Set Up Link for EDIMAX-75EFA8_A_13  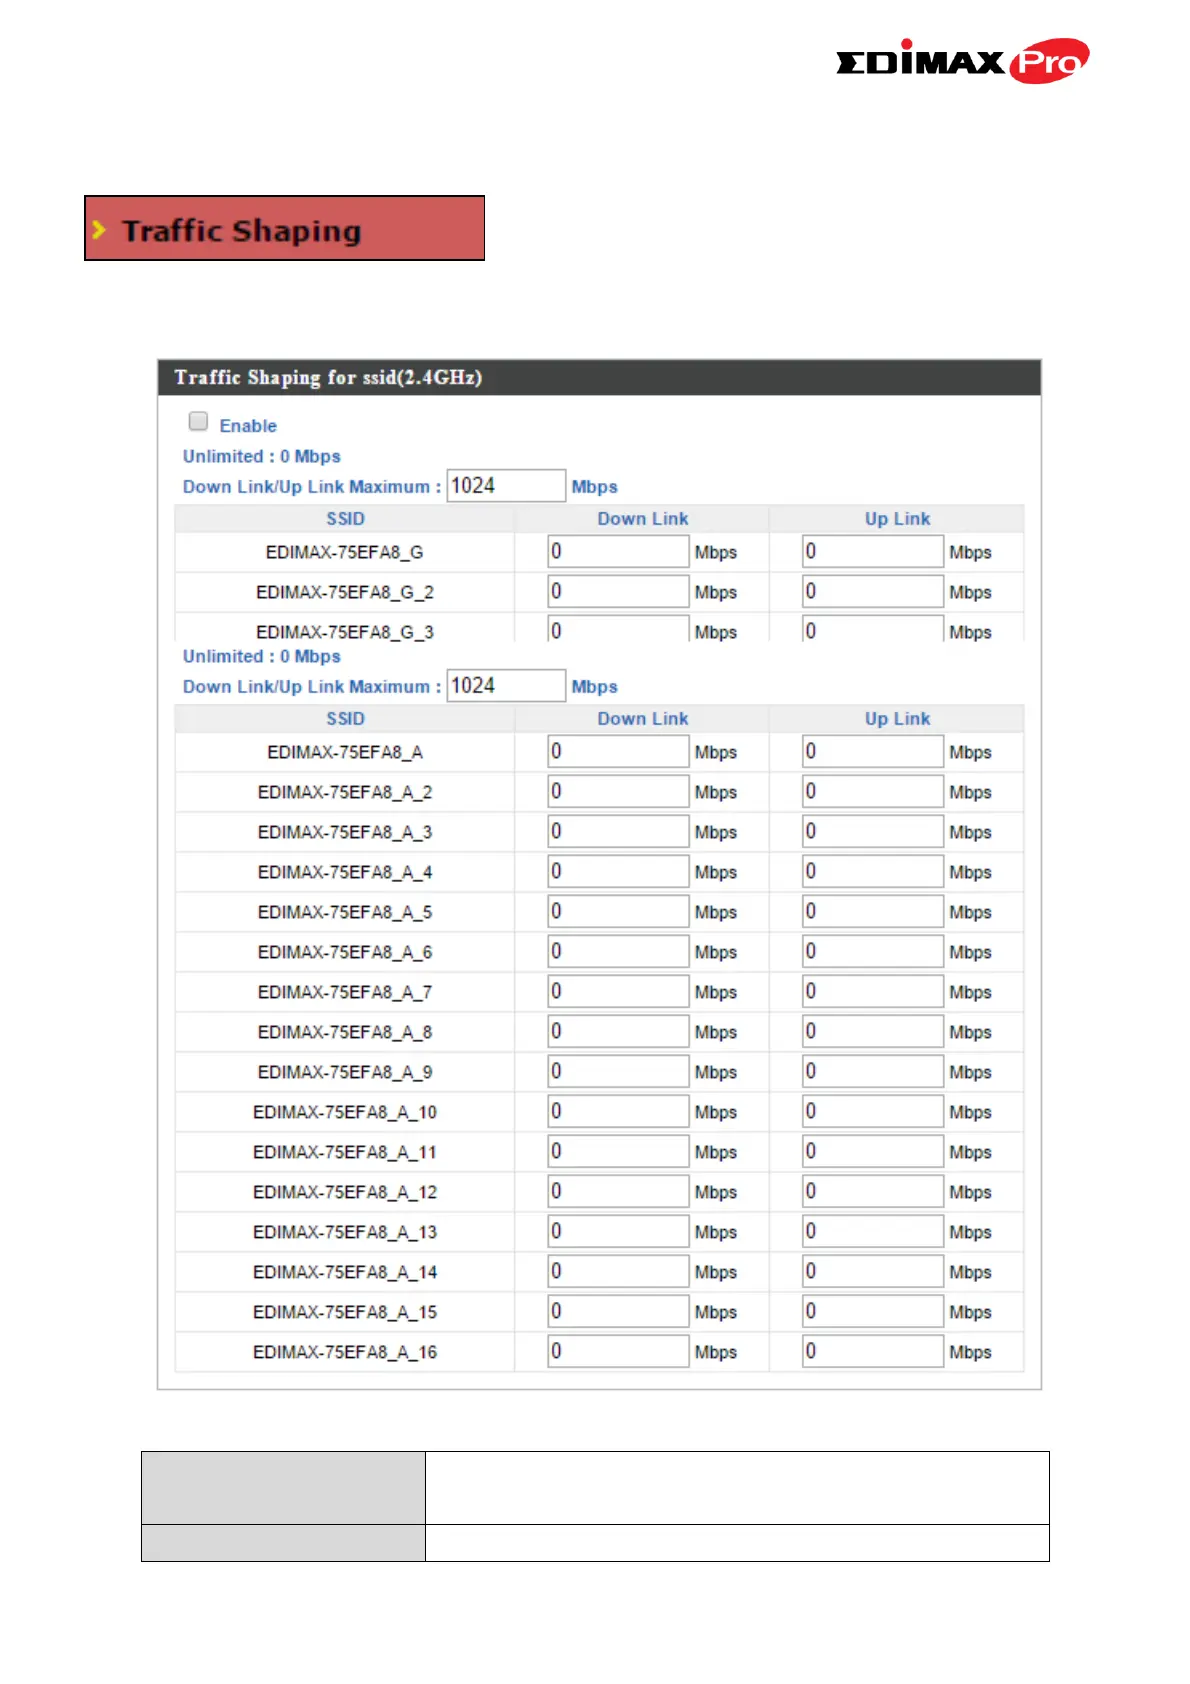(873, 1232)
